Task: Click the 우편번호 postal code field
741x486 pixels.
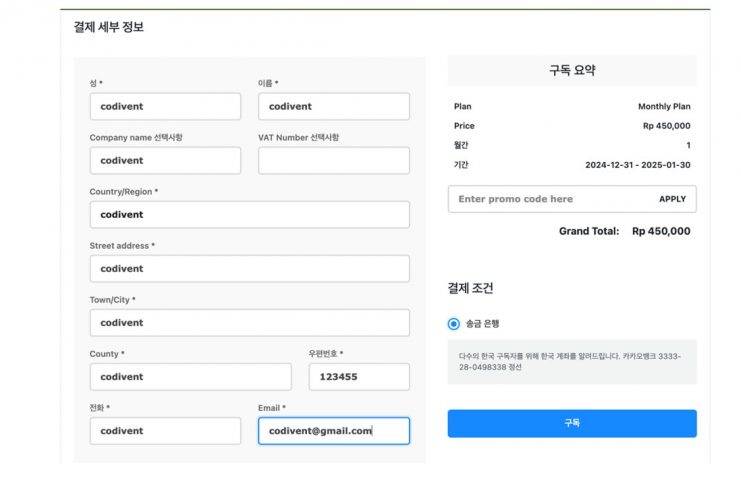Action: [x=359, y=377]
